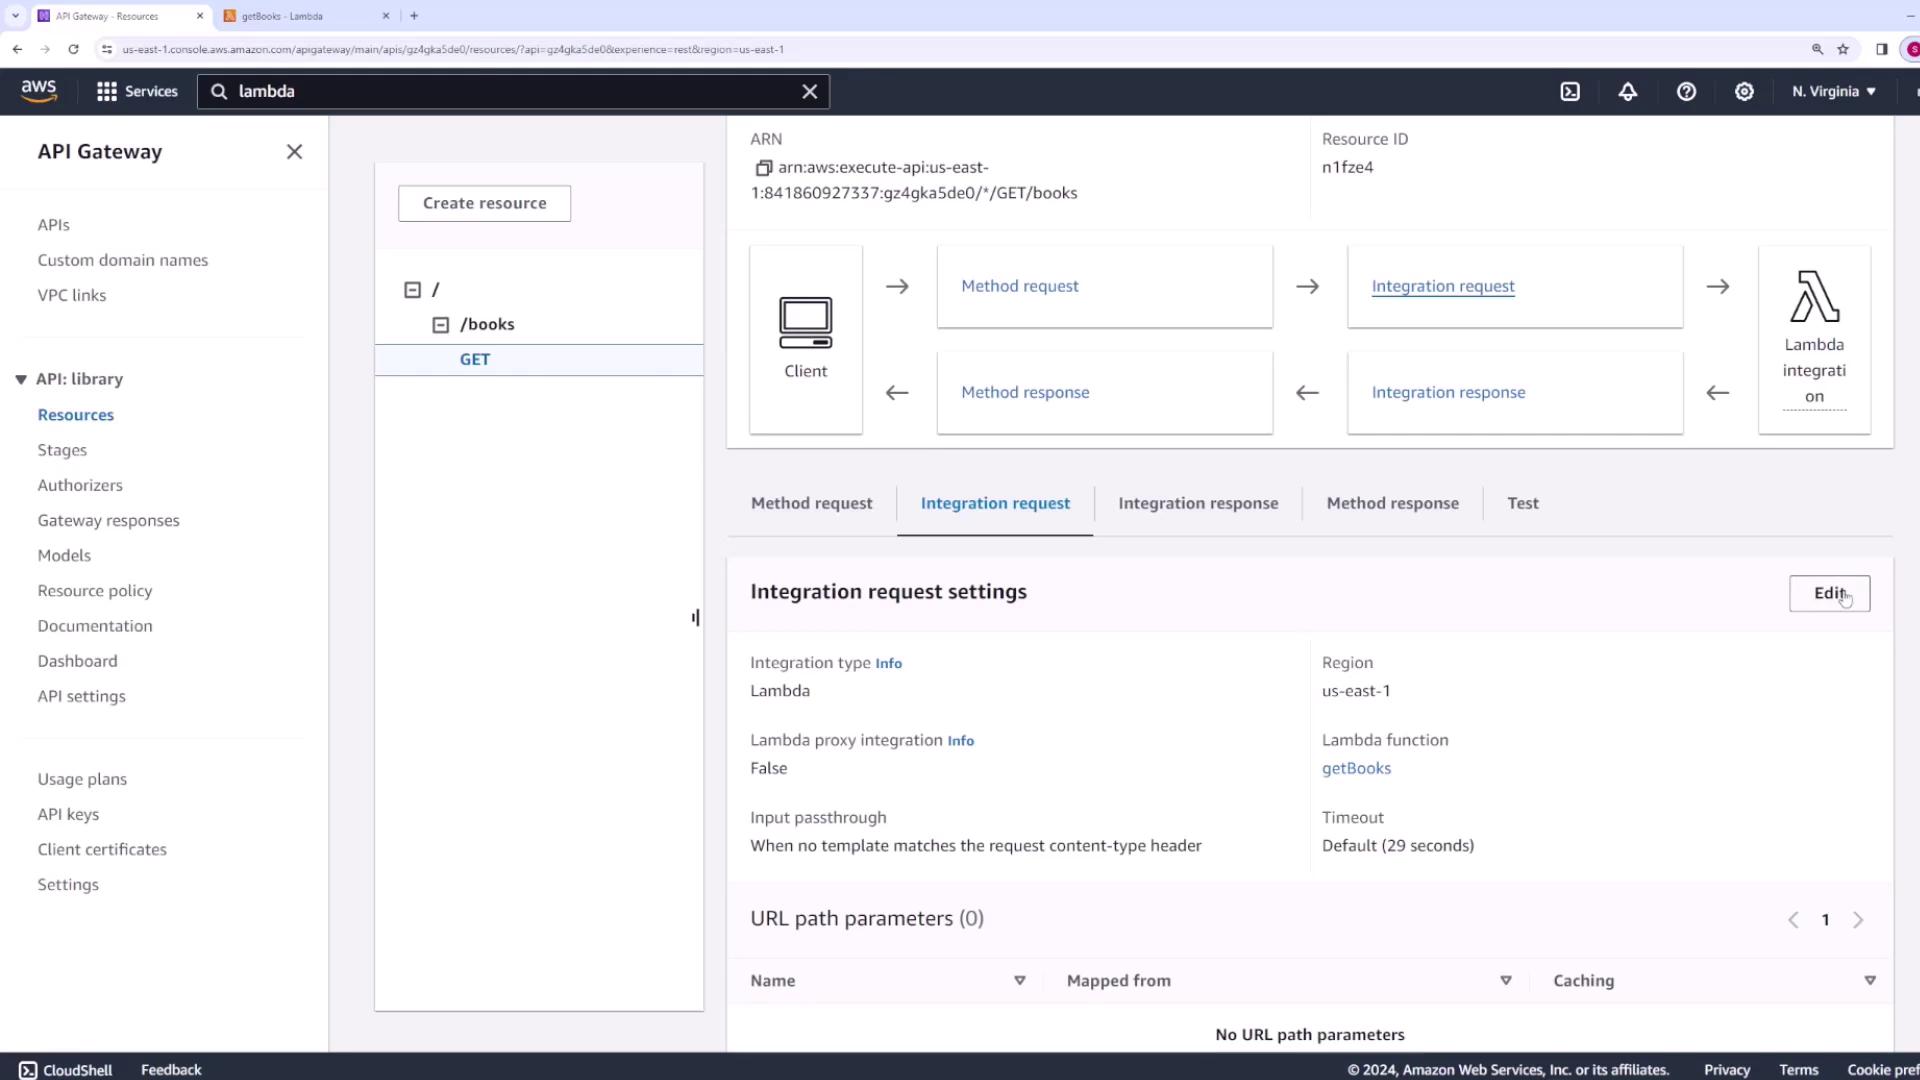Click the Client computer icon
This screenshot has width=1920, height=1080.
click(805, 322)
